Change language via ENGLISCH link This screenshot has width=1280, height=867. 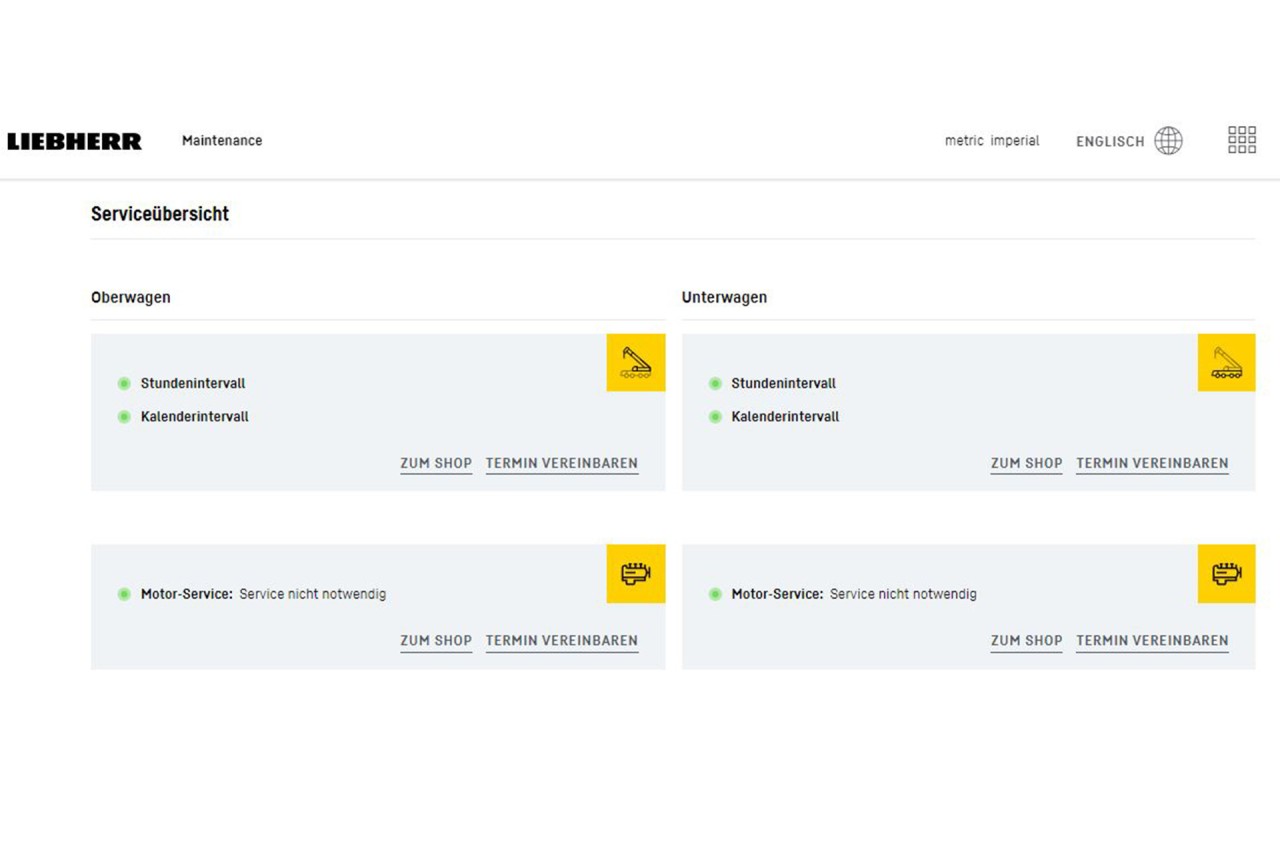pos(1110,142)
